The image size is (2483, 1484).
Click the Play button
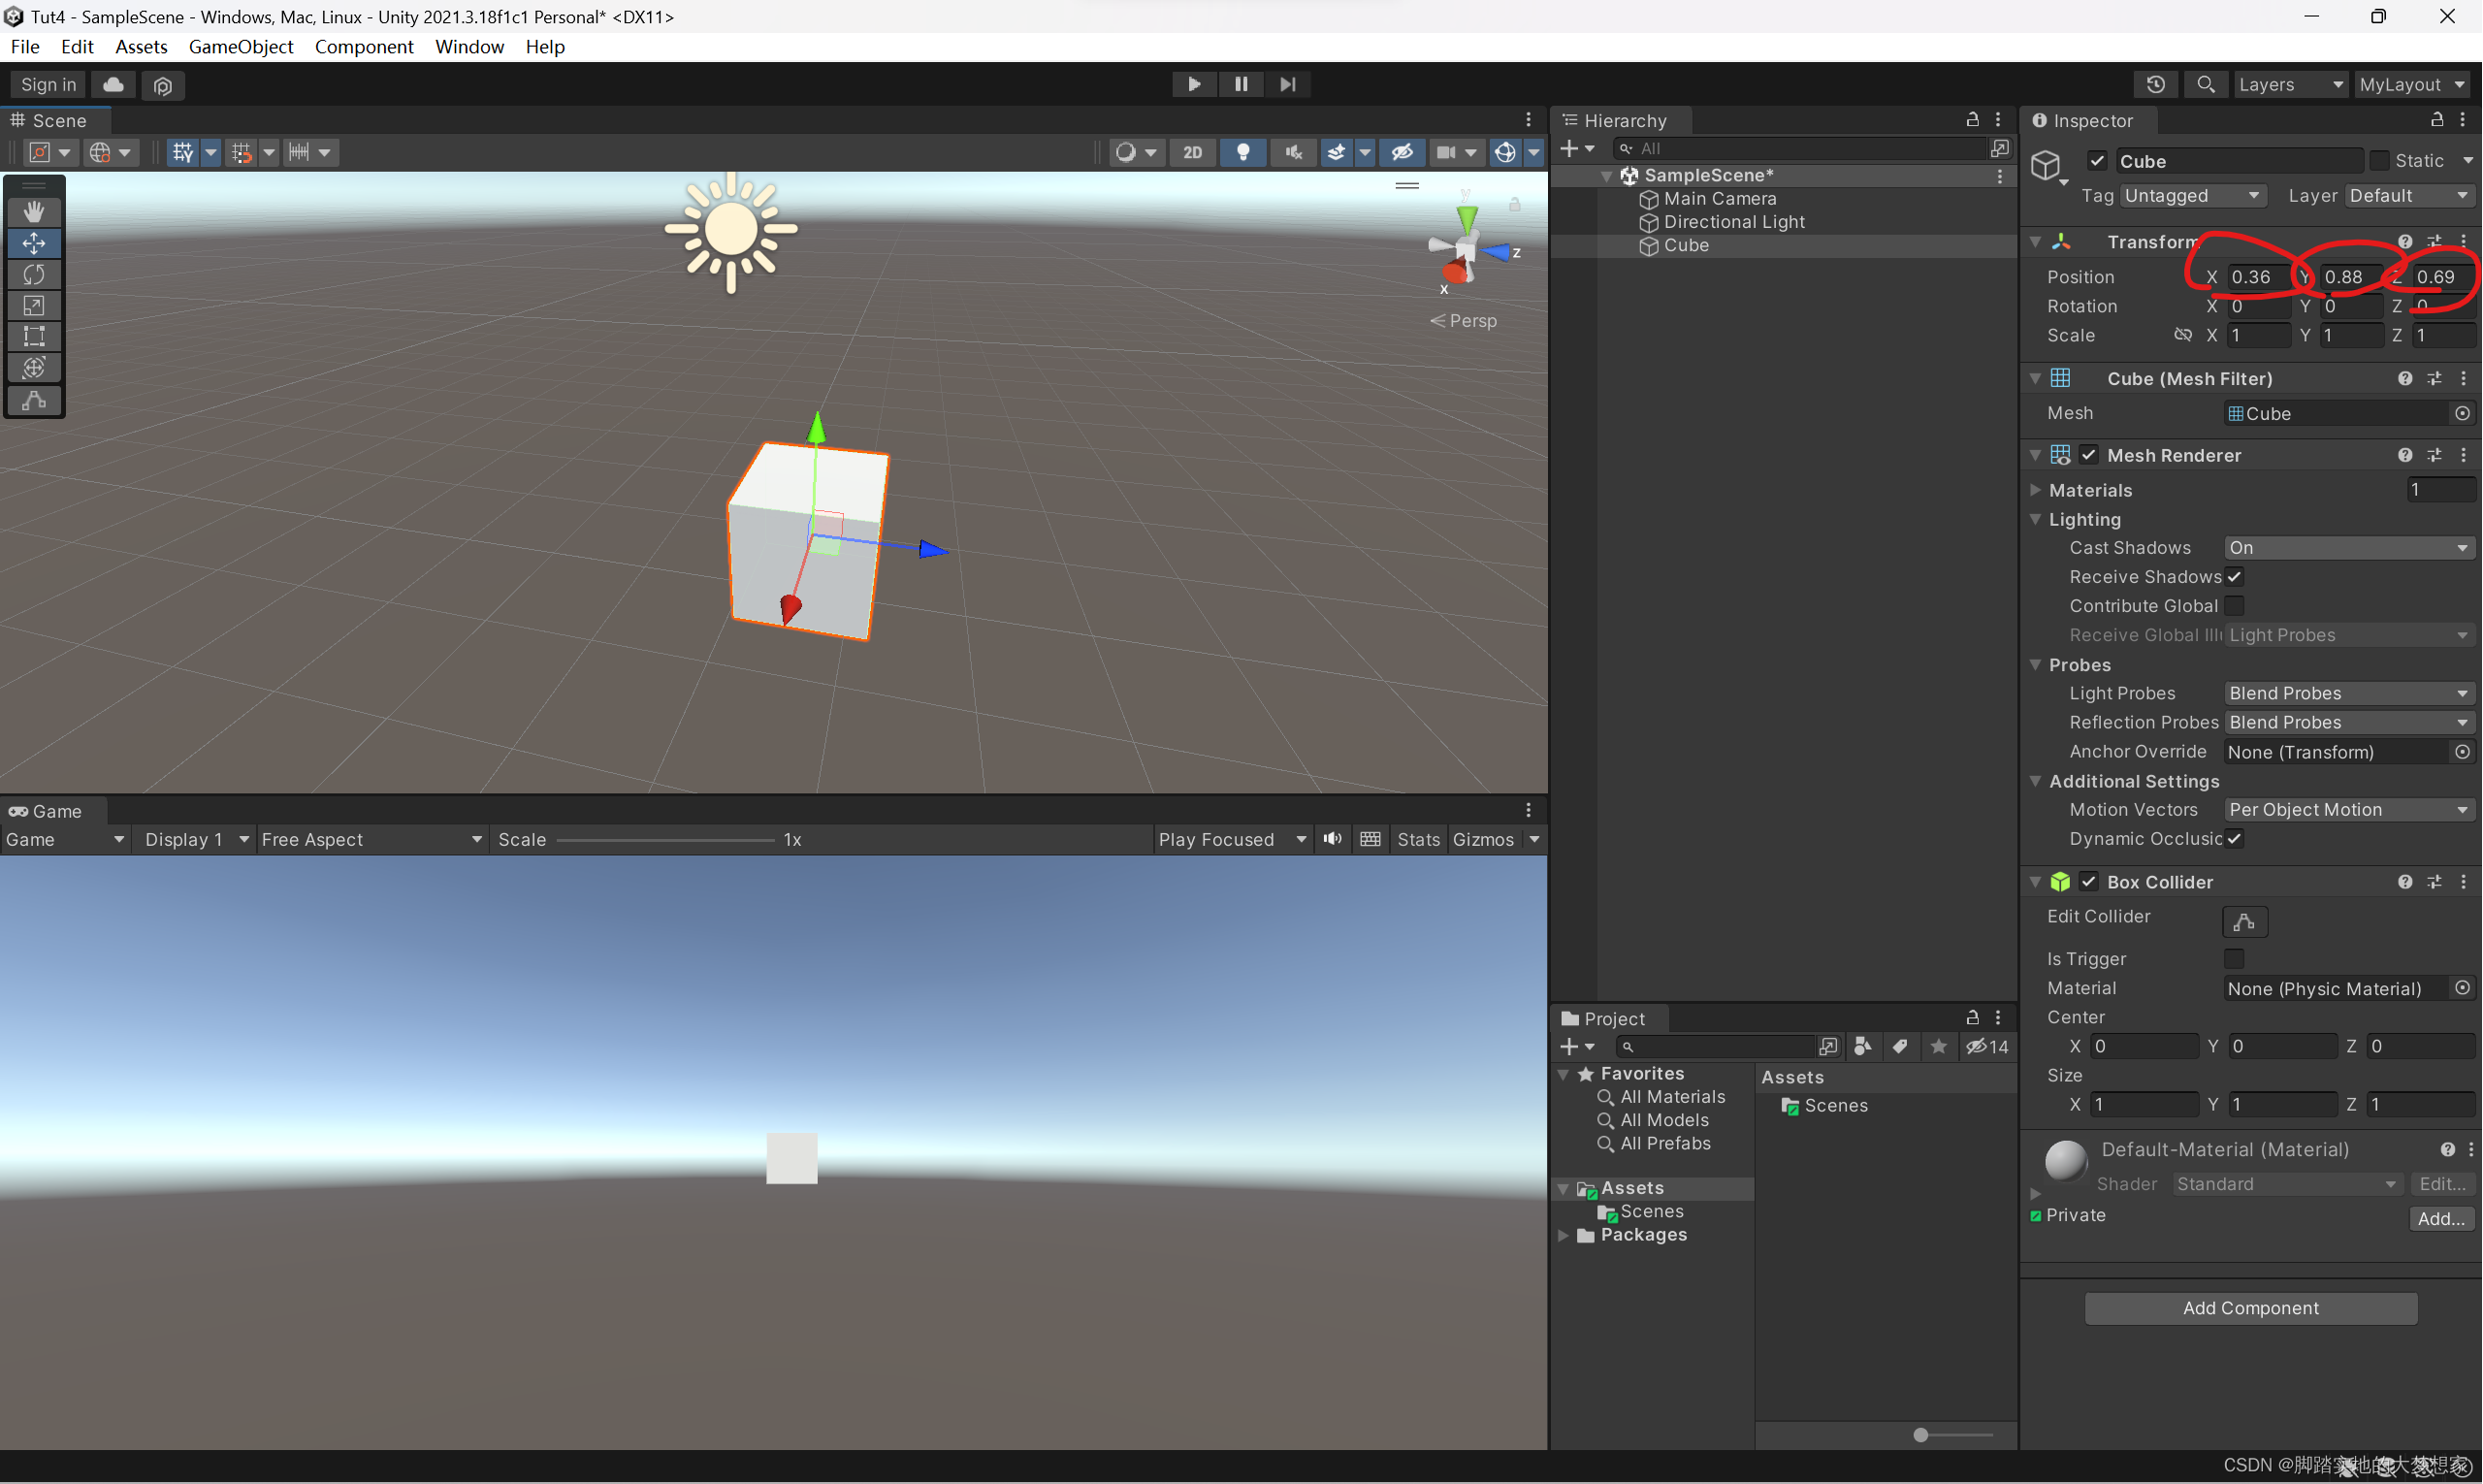click(x=1193, y=84)
